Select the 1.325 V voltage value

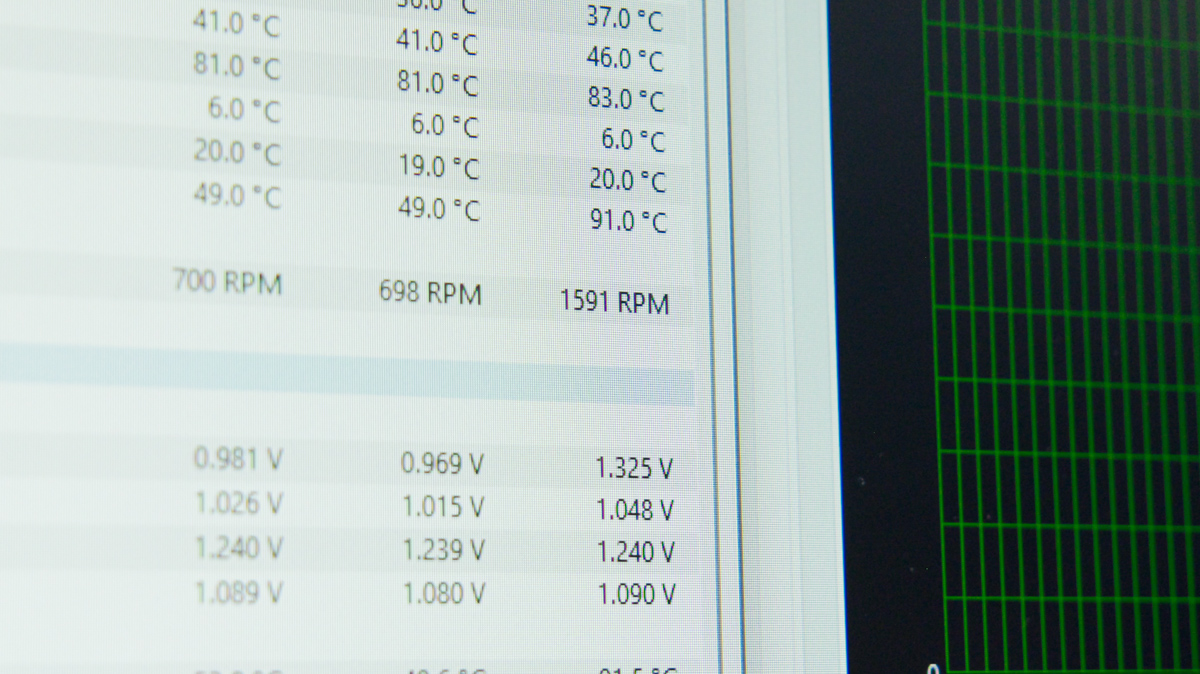point(634,468)
